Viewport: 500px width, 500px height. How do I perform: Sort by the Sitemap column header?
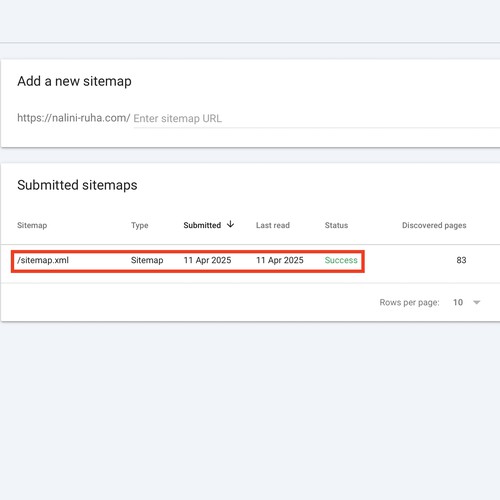[x=32, y=225]
